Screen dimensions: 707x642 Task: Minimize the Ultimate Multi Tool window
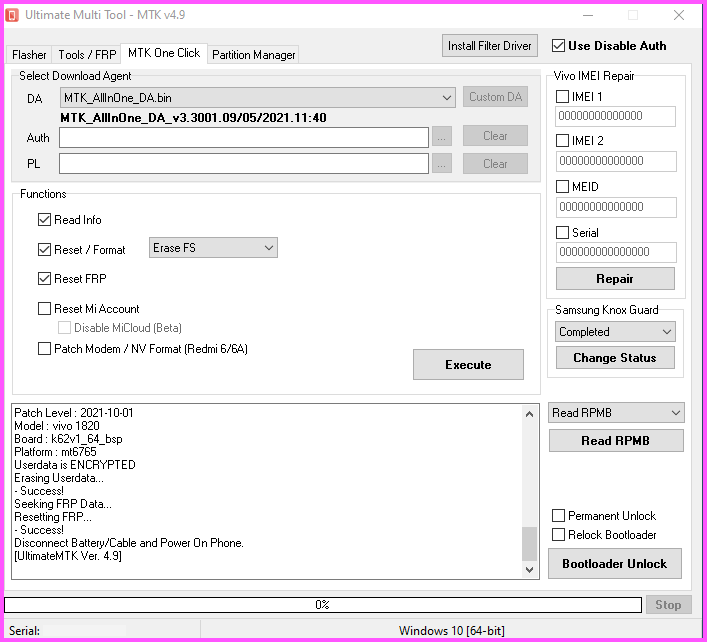click(588, 15)
